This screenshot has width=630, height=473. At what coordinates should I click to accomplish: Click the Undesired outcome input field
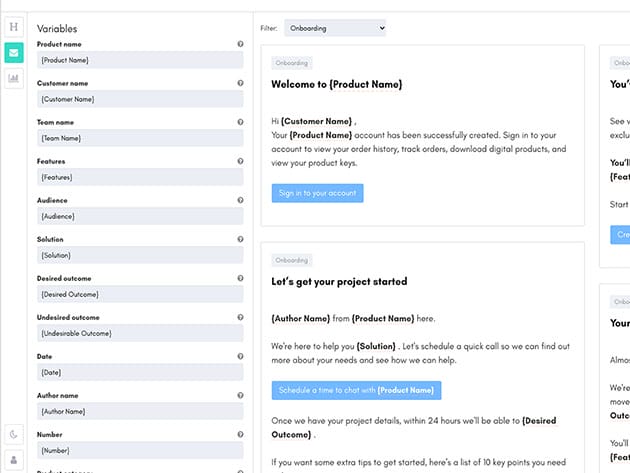click(140, 333)
